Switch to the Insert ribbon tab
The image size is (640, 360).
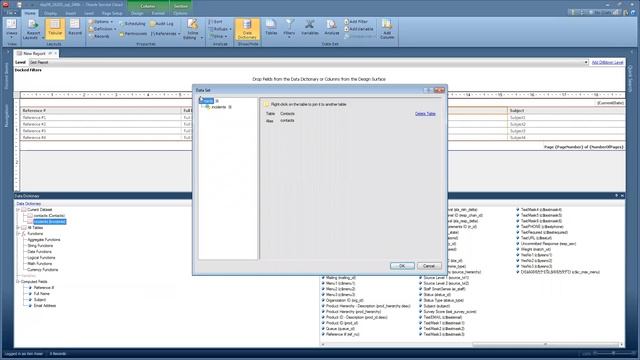pos(70,13)
